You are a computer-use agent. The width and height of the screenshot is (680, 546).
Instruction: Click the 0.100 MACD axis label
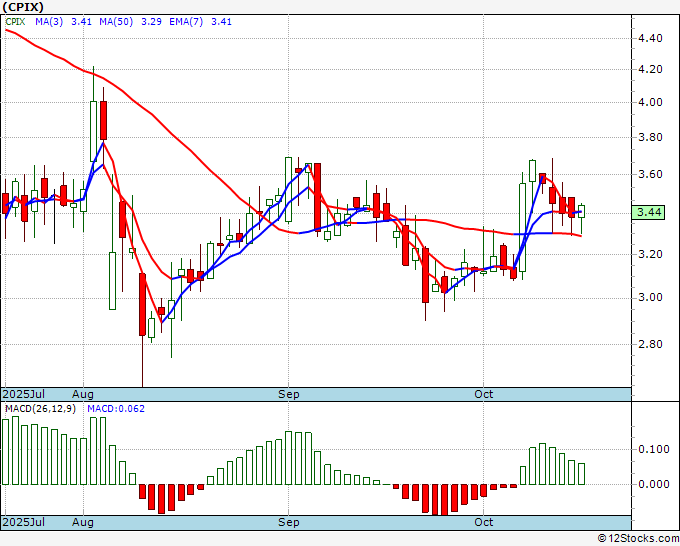[654, 449]
